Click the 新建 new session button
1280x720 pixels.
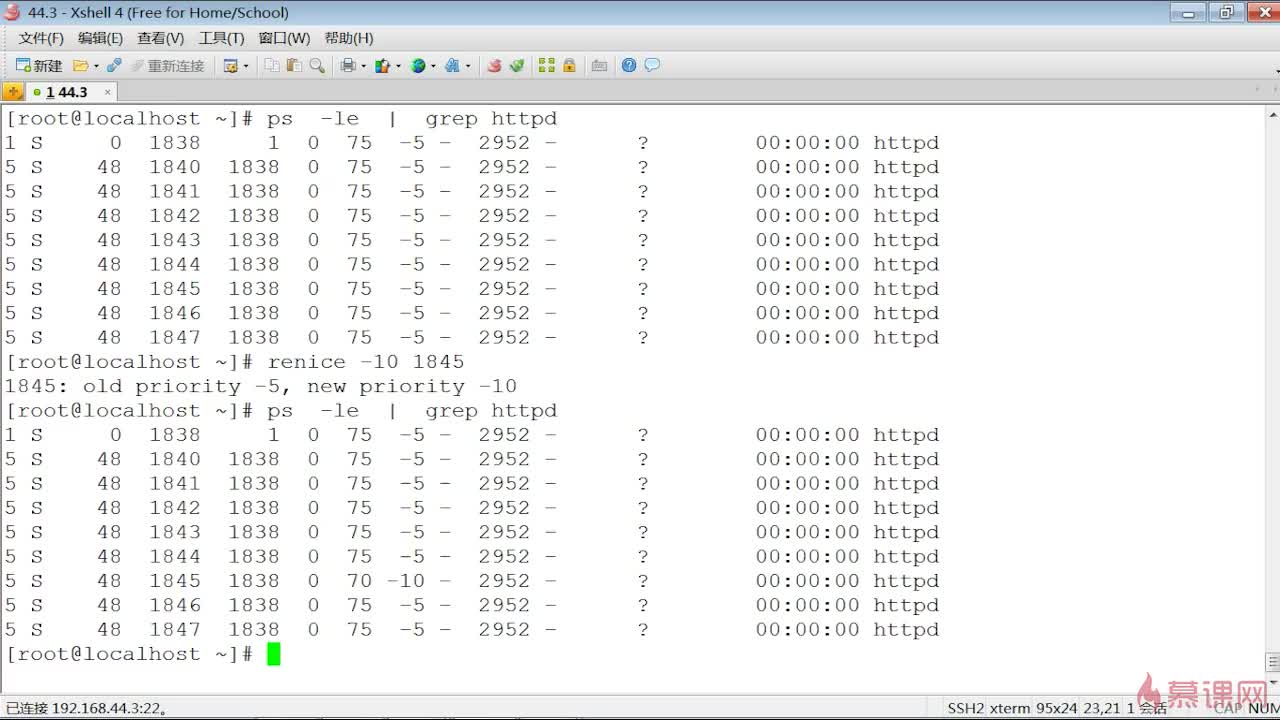click(x=39, y=65)
